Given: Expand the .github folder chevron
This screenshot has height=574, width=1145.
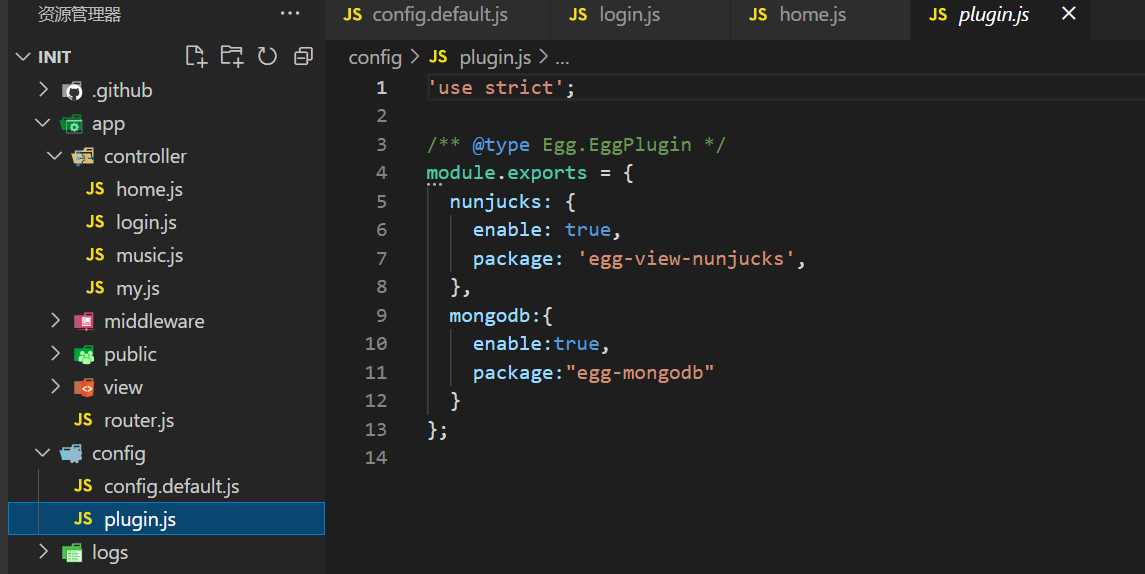Looking at the screenshot, I should click(x=43, y=90).
